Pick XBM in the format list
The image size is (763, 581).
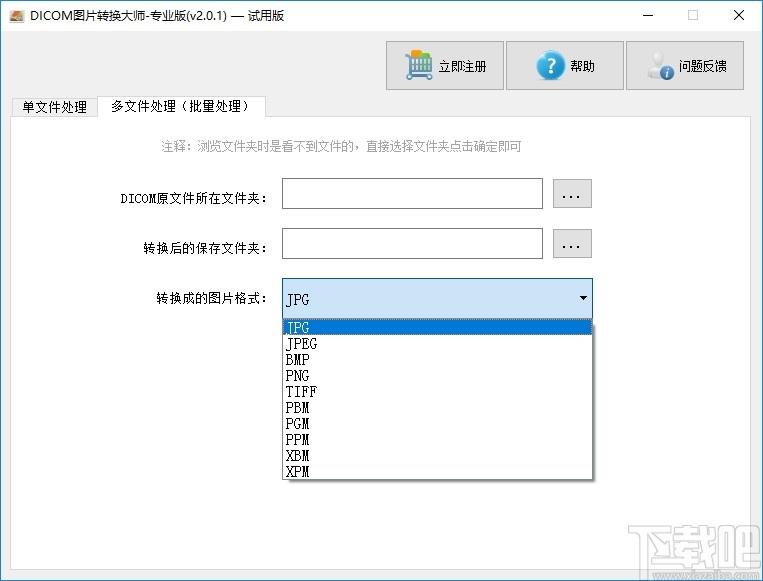437,456
